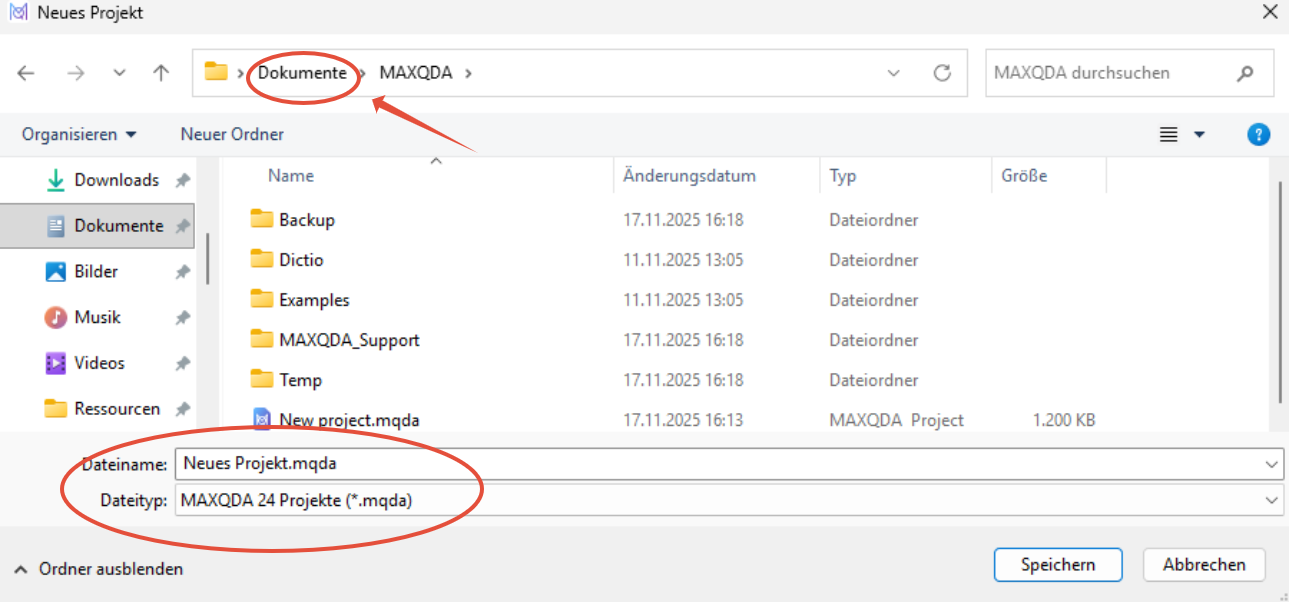This screenshot has width=1289, height=602.
Task: Click the search magnifier icon
Action: (1245, 73)
